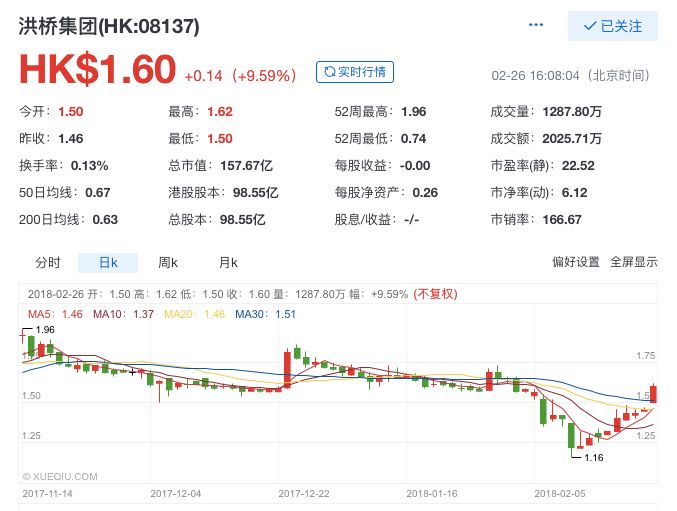Click the MA5: 1.46 legend

pos(55,314)
